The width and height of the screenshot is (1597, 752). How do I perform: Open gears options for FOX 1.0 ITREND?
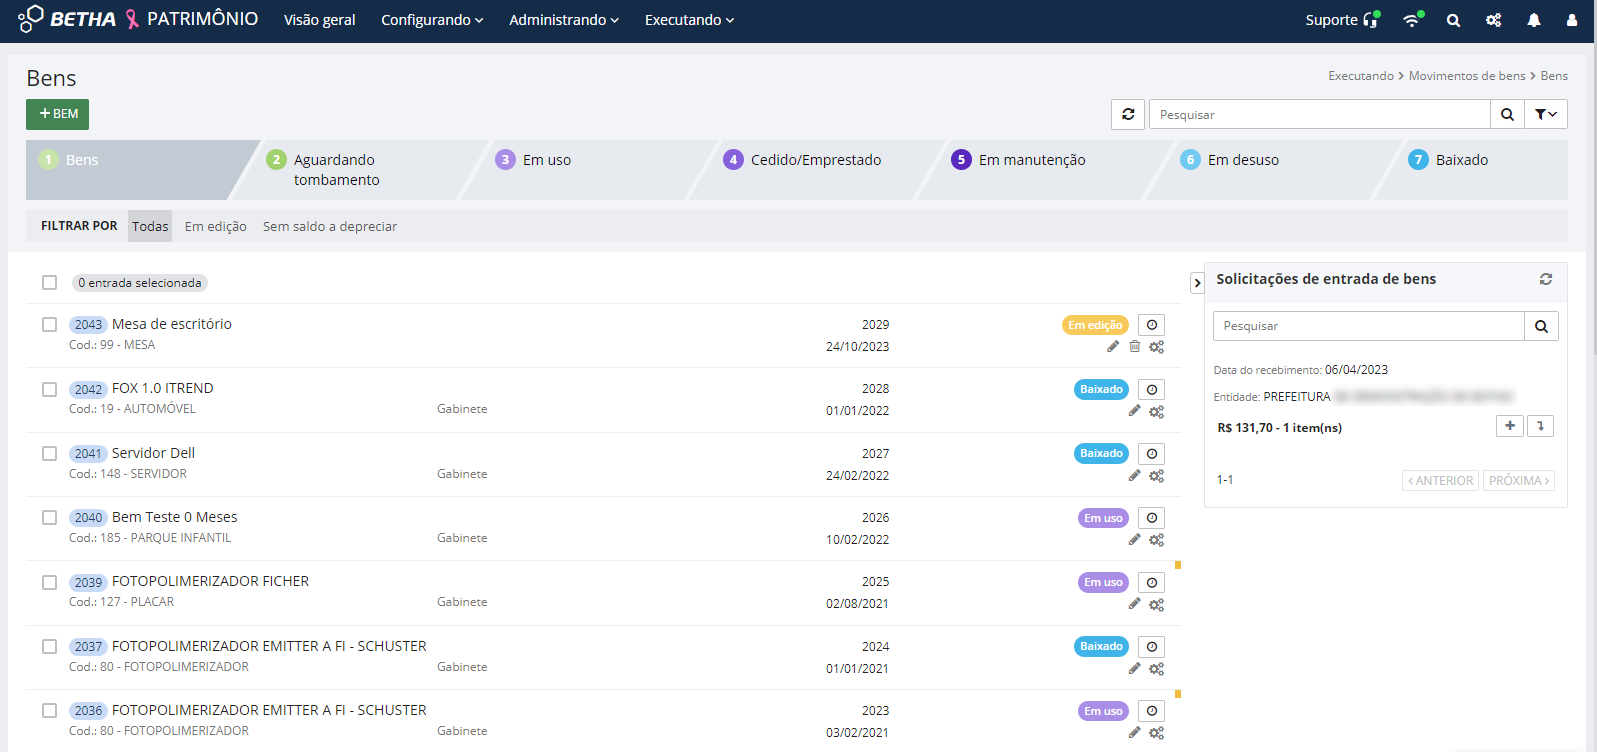tap(1156, 412)
